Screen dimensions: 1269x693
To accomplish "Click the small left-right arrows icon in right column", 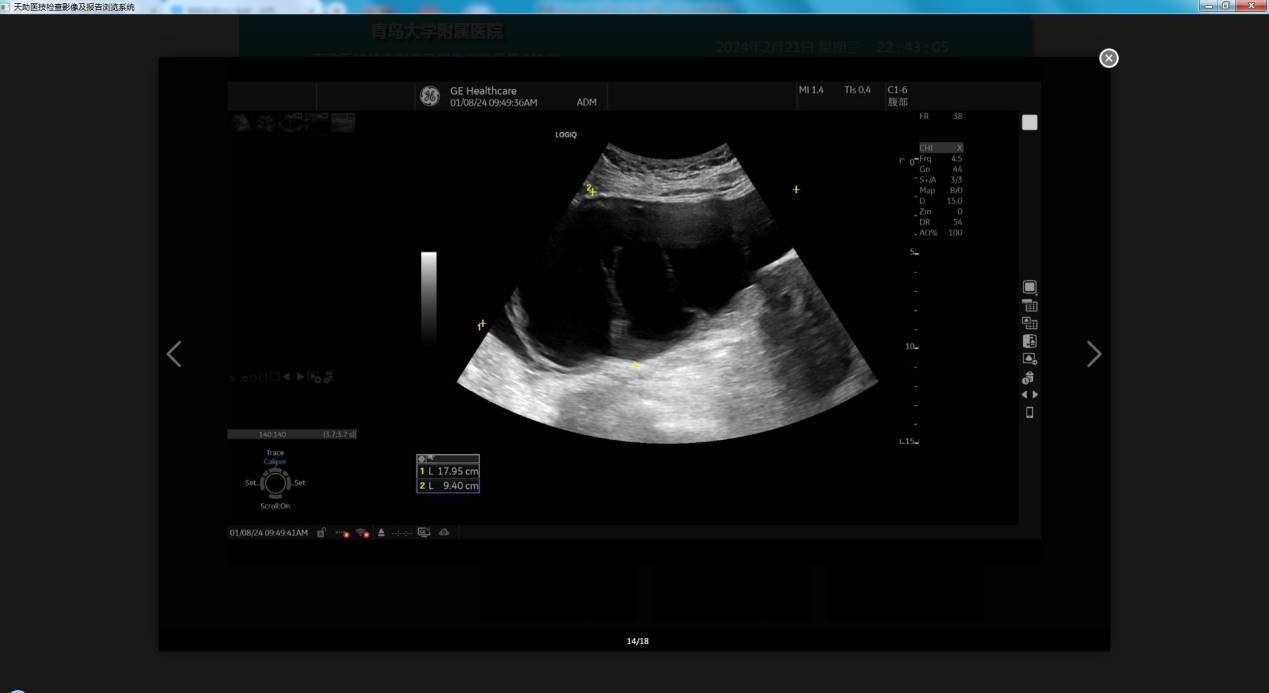I will click(x=1029, y=395).
